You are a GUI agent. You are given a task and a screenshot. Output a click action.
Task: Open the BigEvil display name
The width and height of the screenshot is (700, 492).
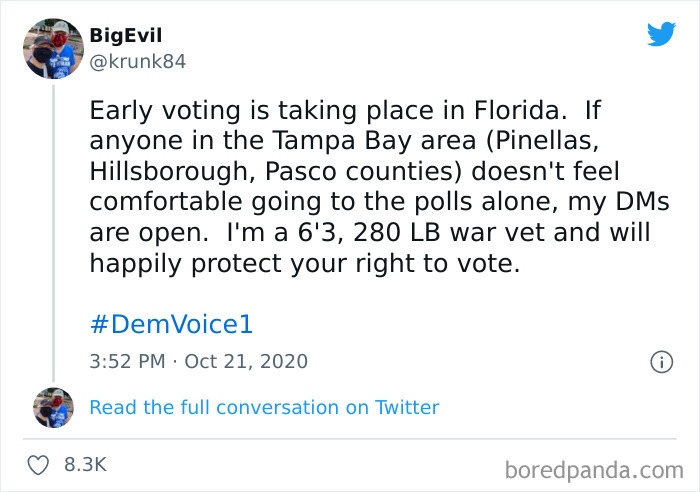125,36
